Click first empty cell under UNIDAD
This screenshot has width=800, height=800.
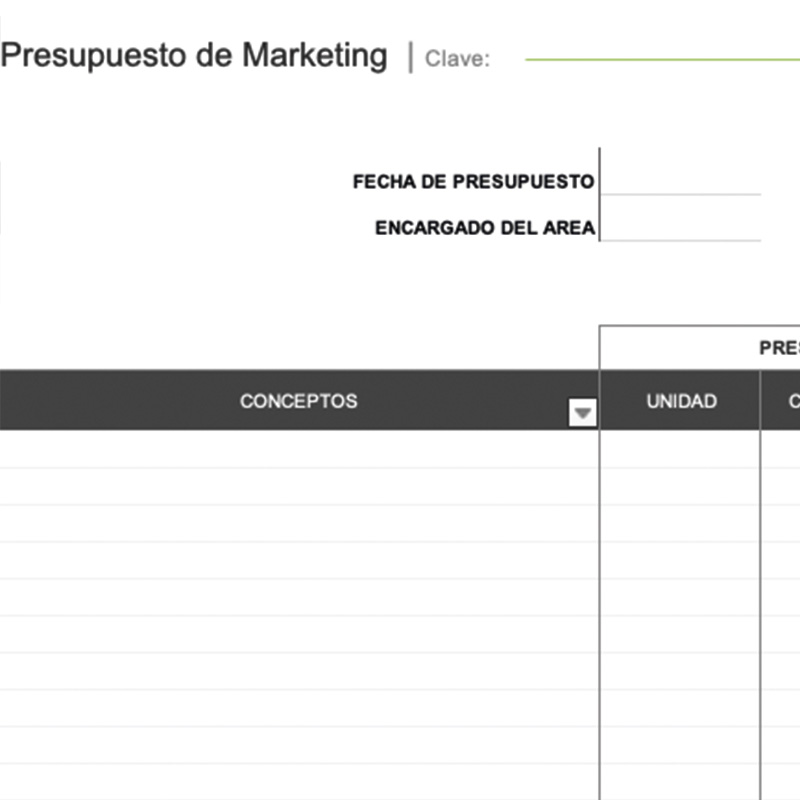pos(680,449)
